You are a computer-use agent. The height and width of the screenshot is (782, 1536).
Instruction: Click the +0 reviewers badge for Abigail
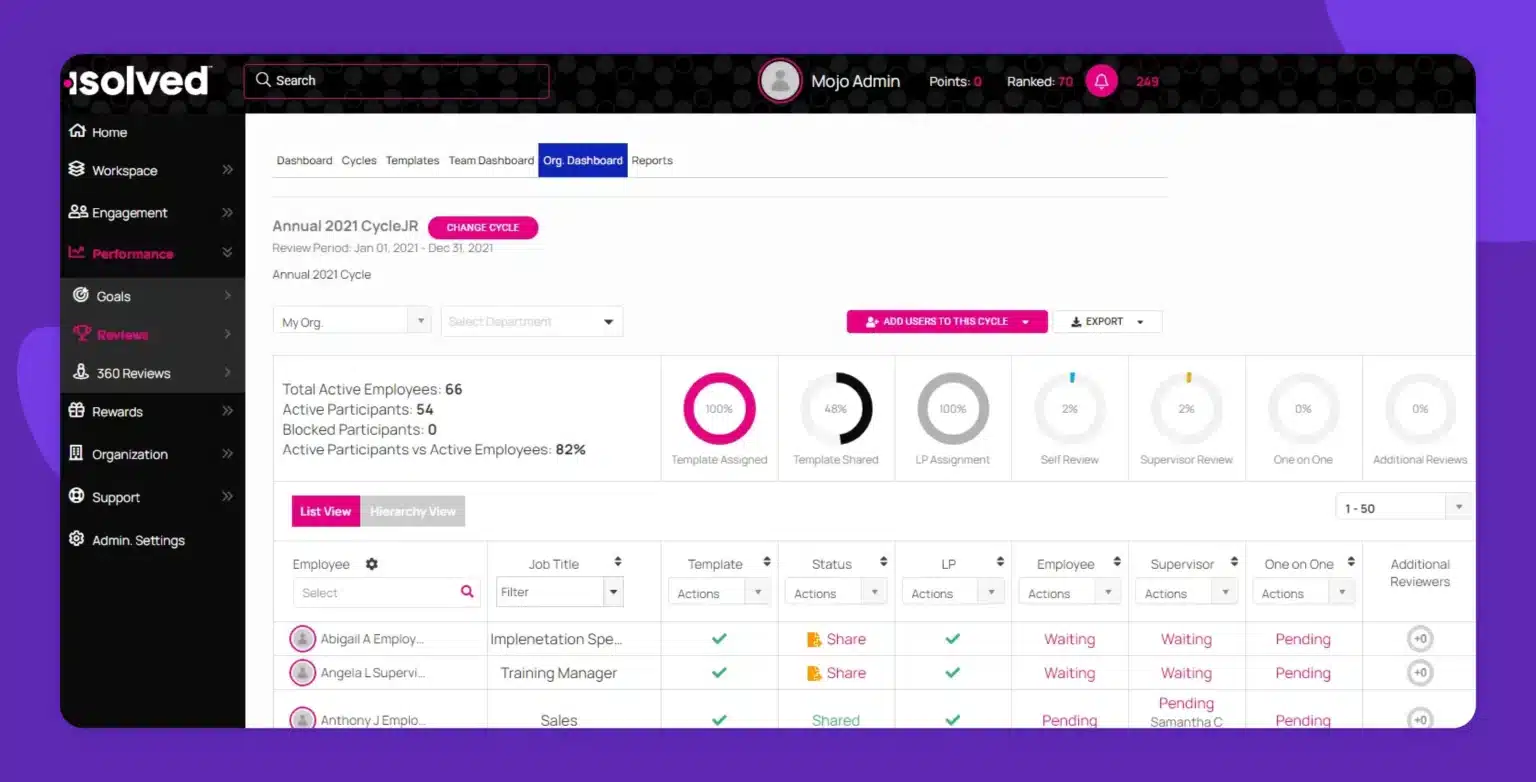1420,639
